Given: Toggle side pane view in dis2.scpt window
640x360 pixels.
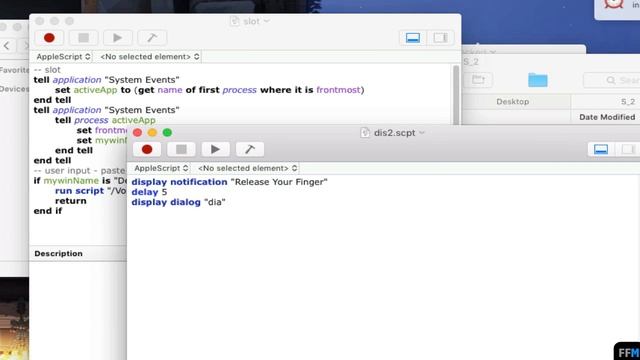Looking at the screenshot, I should [x=628, y=149].
